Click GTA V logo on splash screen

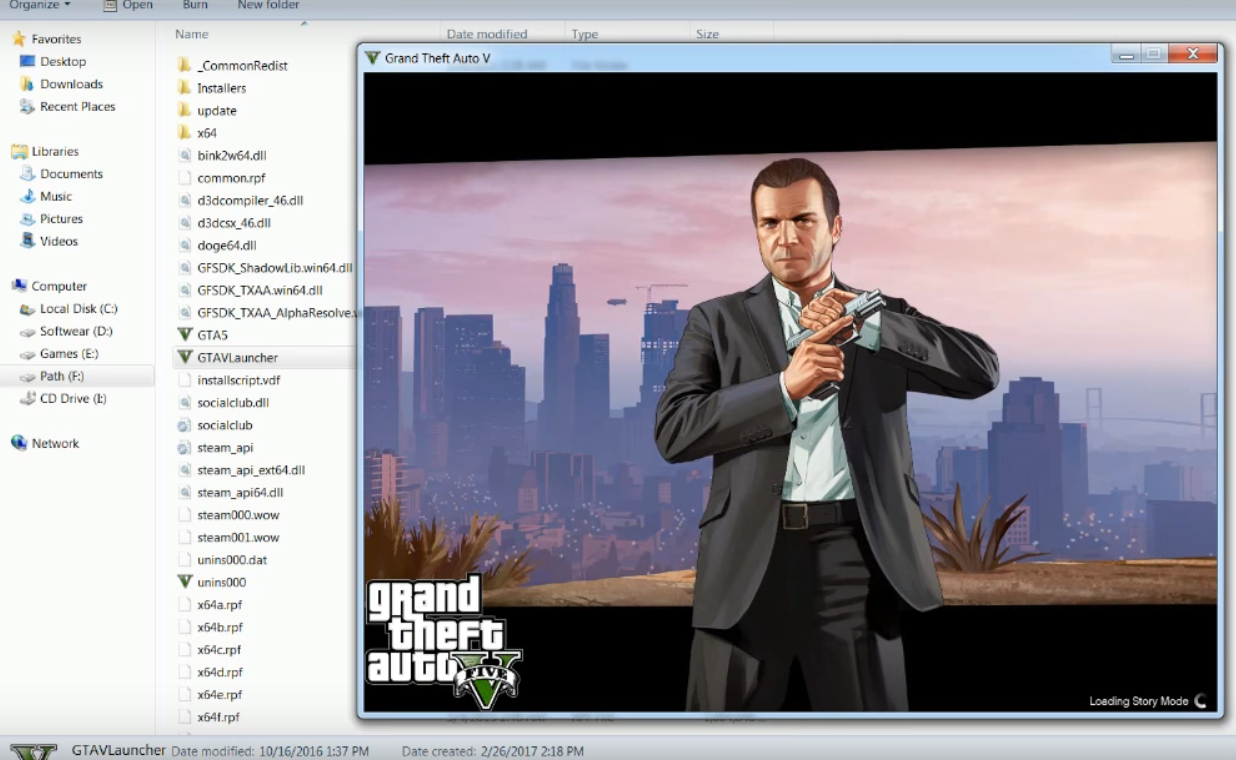[444, 641]
